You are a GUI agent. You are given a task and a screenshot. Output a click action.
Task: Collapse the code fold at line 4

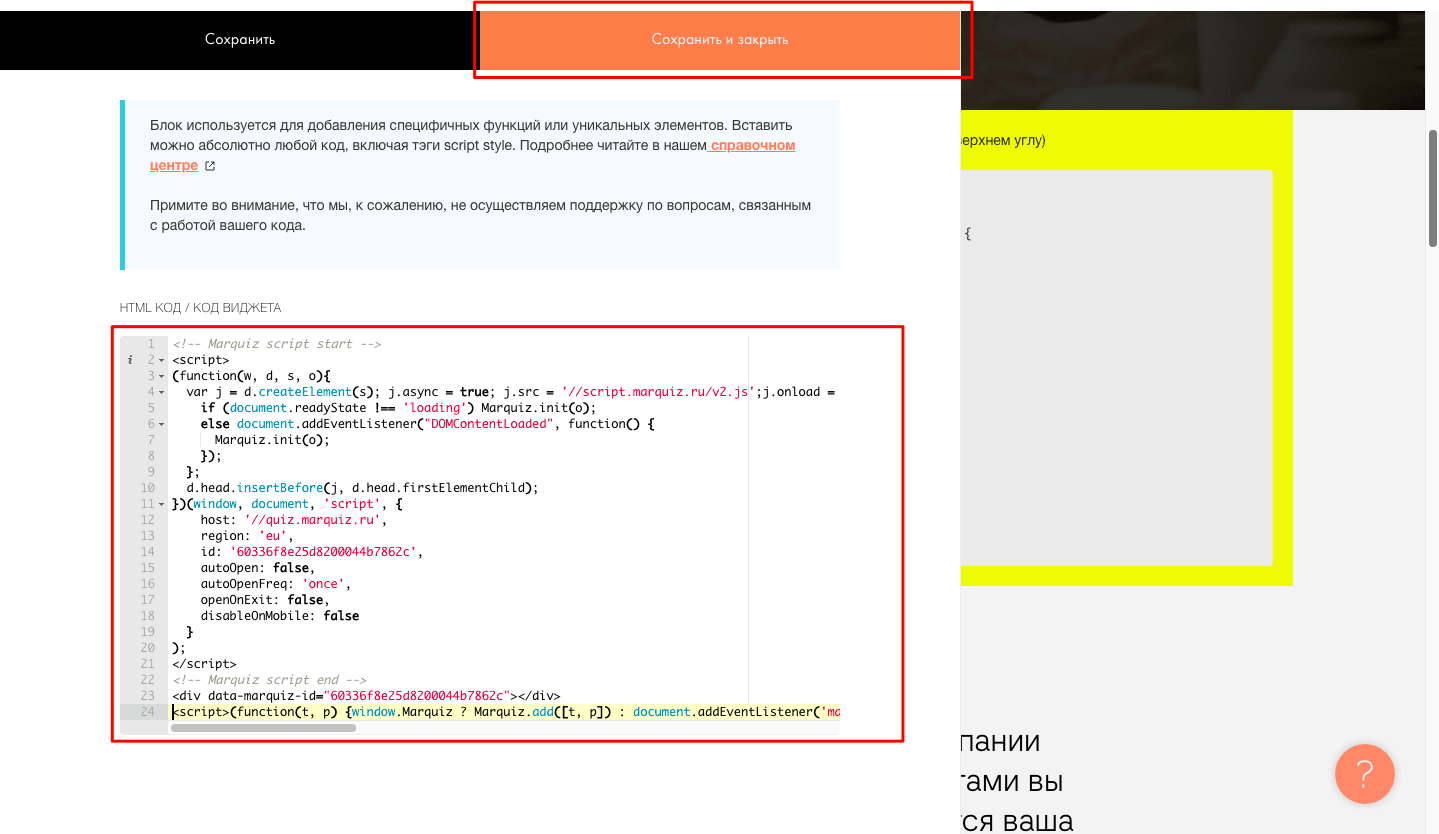pos(161,392)
